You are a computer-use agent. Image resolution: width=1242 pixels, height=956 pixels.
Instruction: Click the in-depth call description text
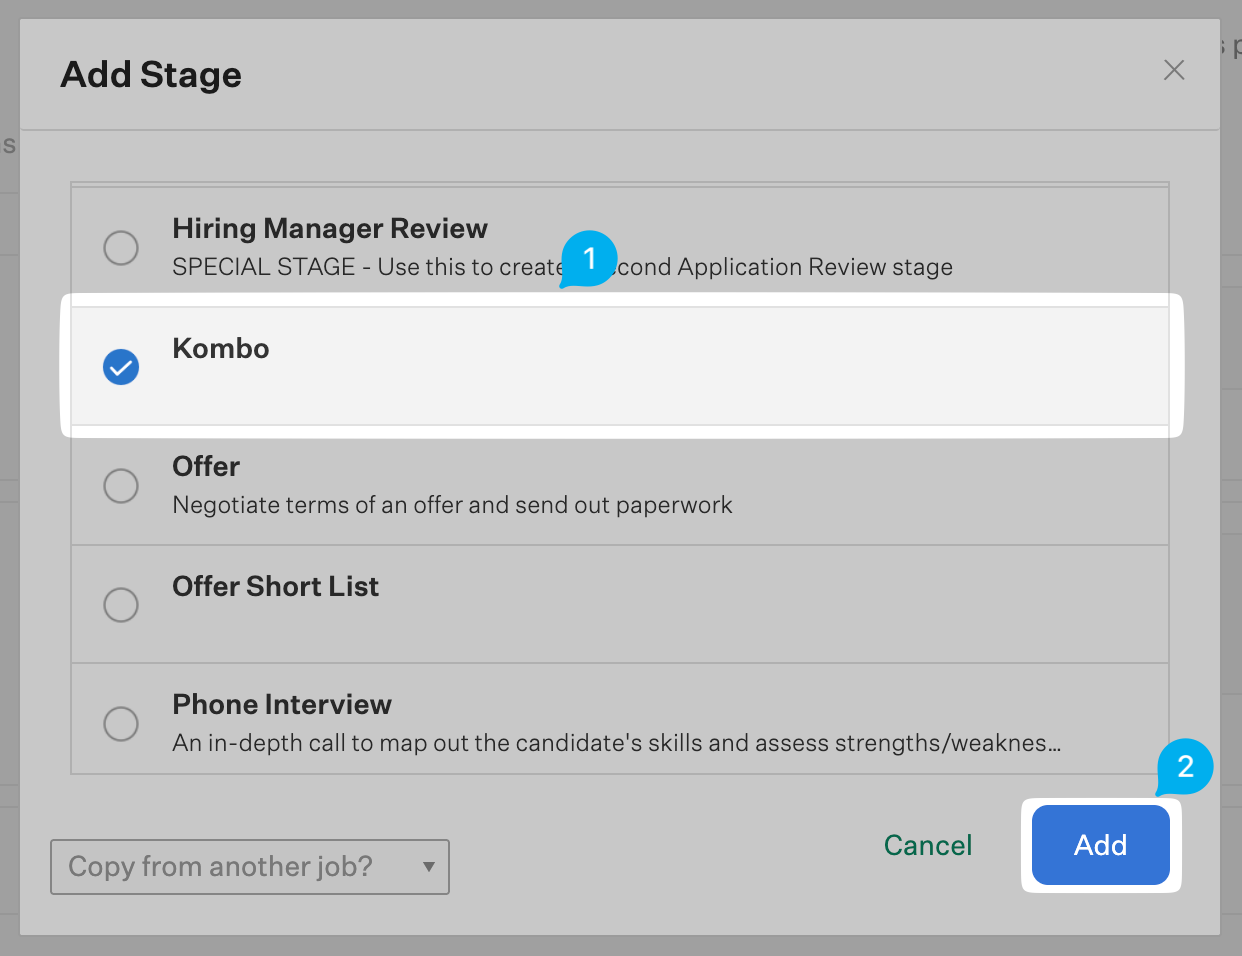point(616,744)
